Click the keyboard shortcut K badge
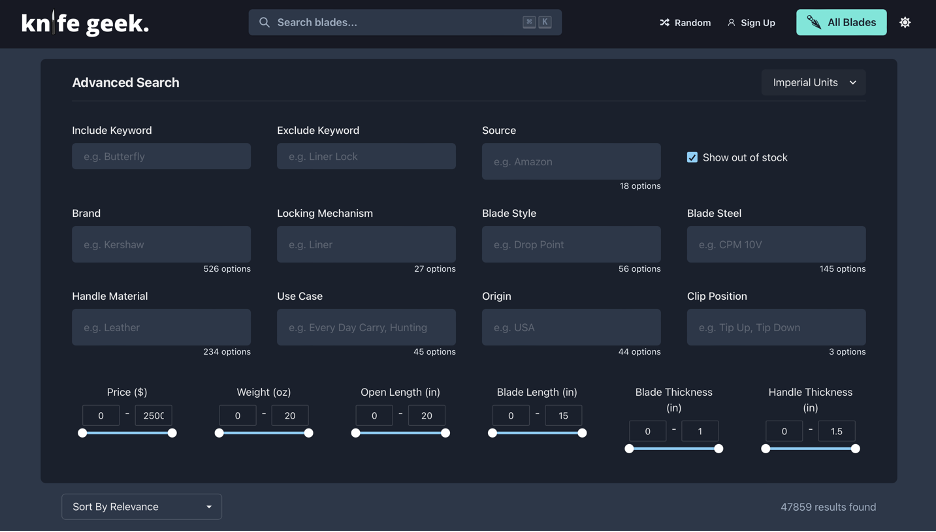The width and height of the screenshot is (936, 532). click(x=545, y=22)
